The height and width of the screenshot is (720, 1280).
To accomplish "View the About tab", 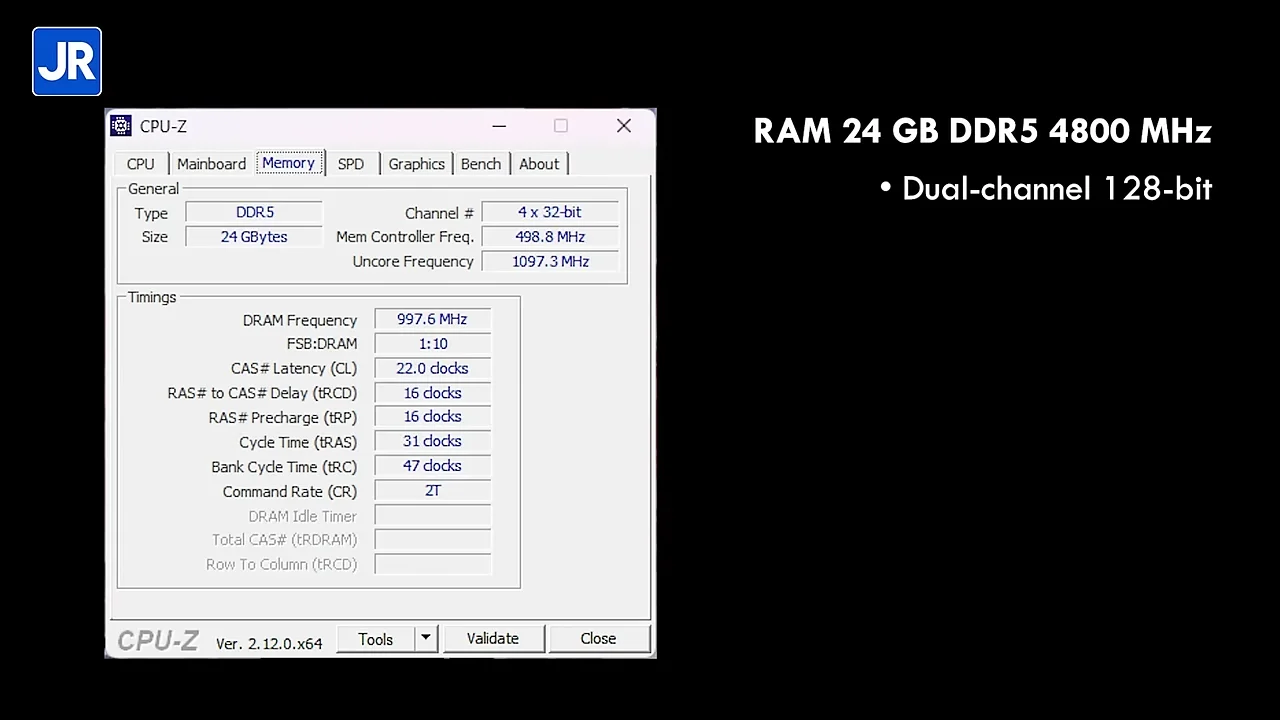I will pos(539,164).
